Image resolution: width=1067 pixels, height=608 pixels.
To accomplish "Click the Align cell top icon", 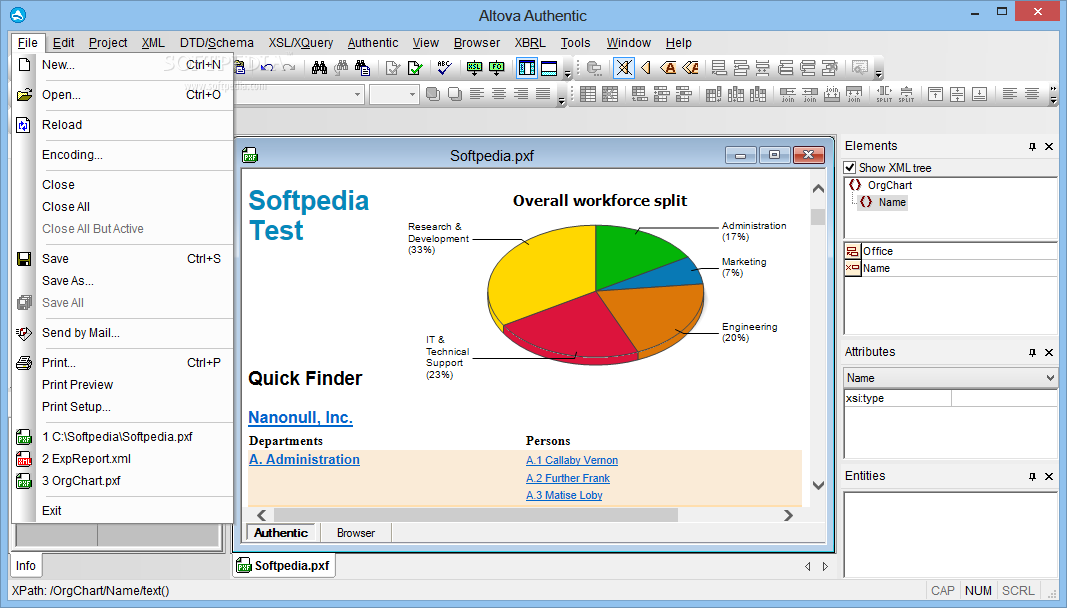I will point(936,94).
